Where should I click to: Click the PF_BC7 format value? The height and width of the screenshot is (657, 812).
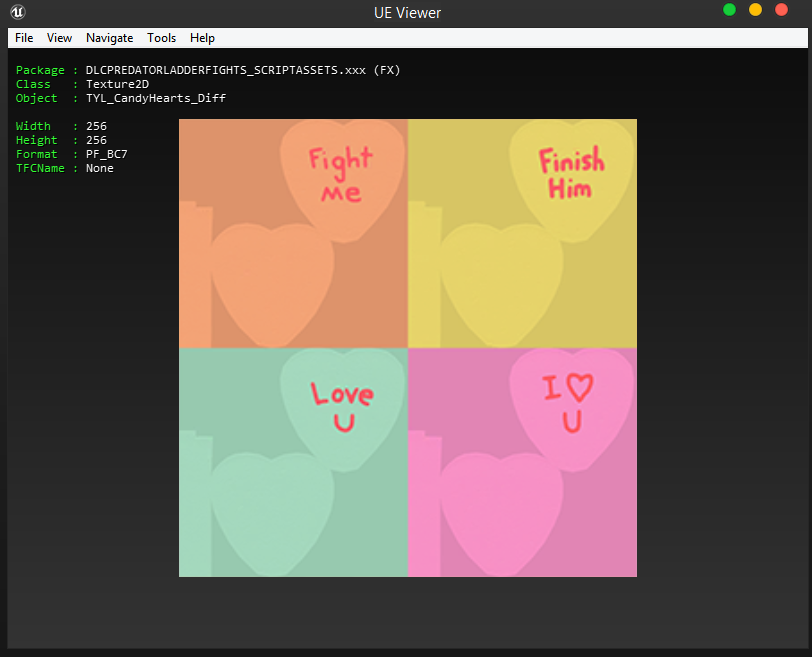point(106,154)
